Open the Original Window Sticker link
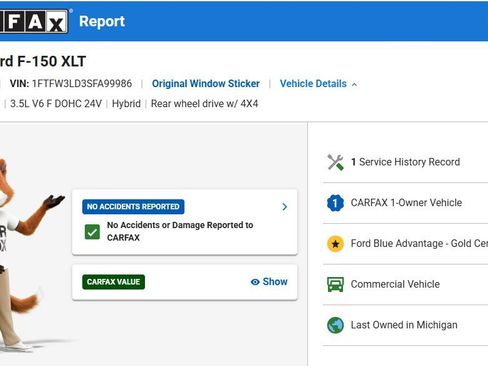The width and height of the screenshot is (488, 366). [x=206, y=84]
